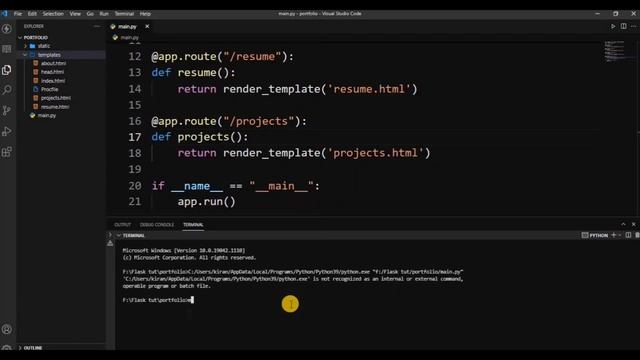Click 'resume.html' string on line 14

point(369,89)
